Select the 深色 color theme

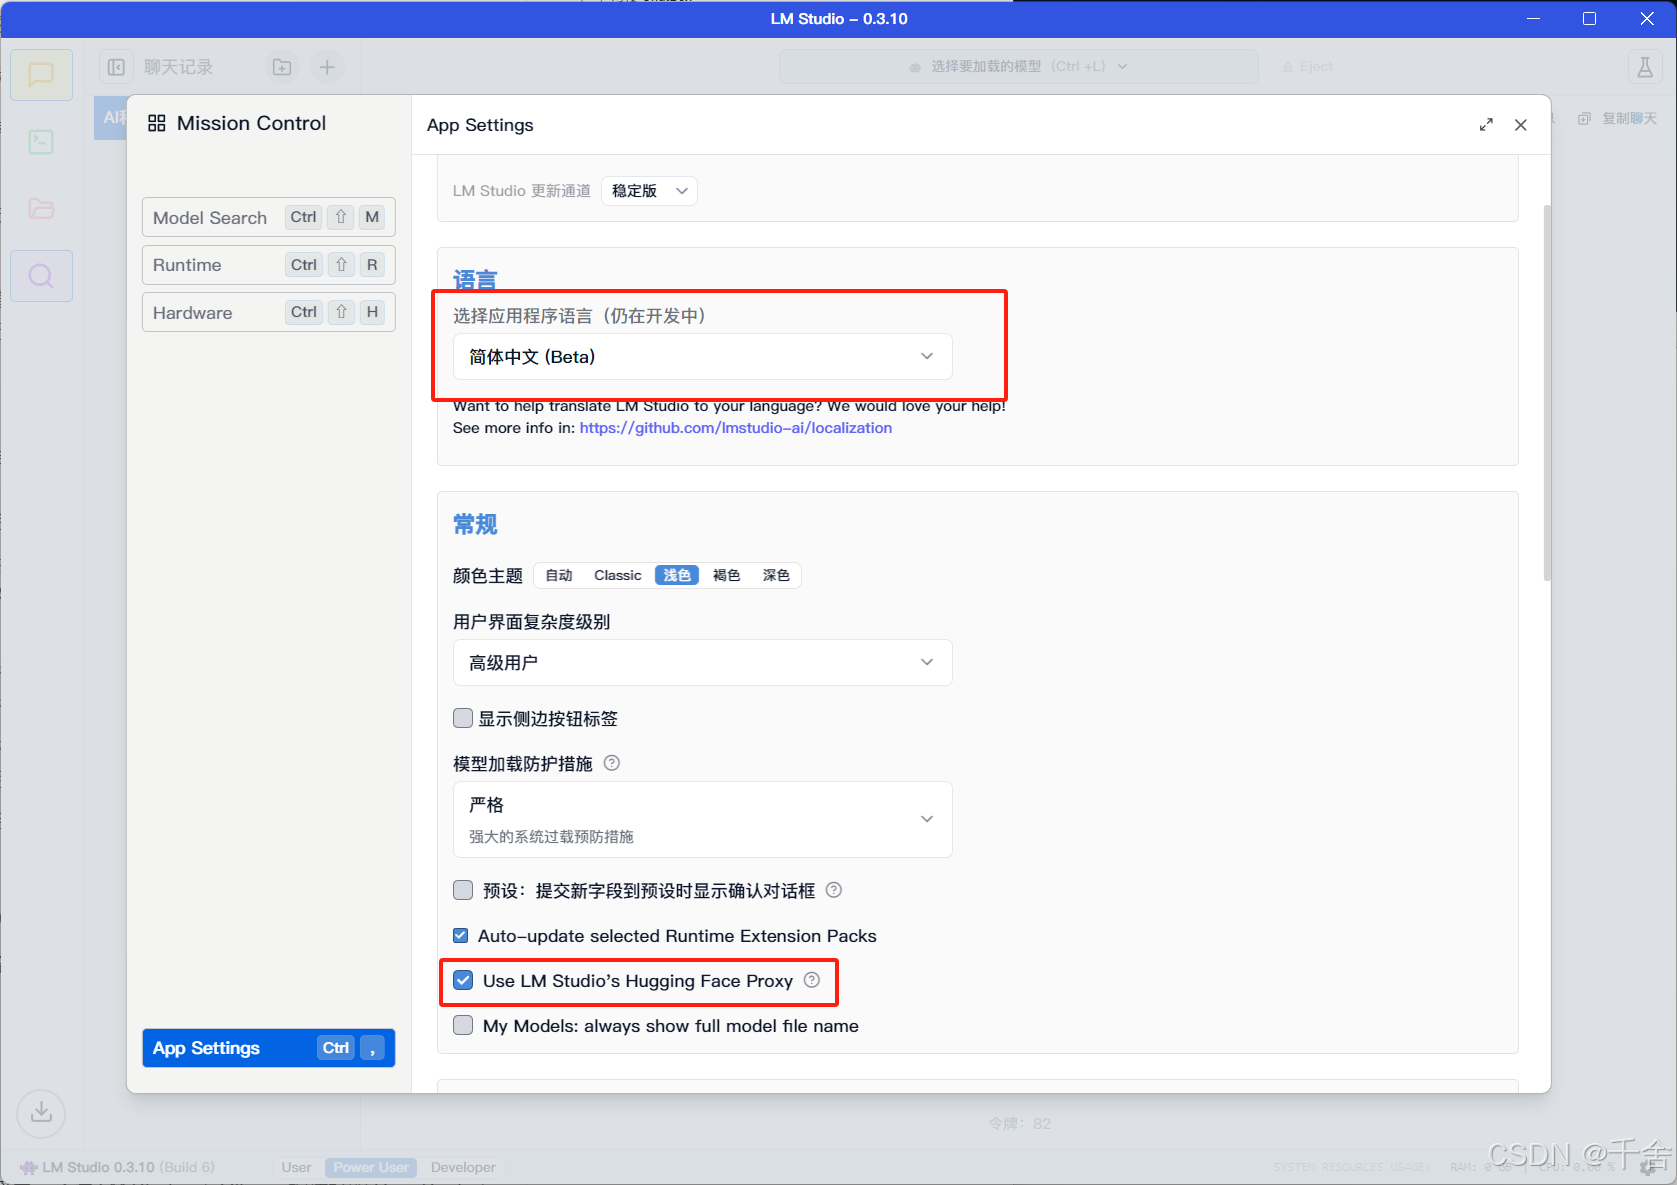click(x=776, y=575)
